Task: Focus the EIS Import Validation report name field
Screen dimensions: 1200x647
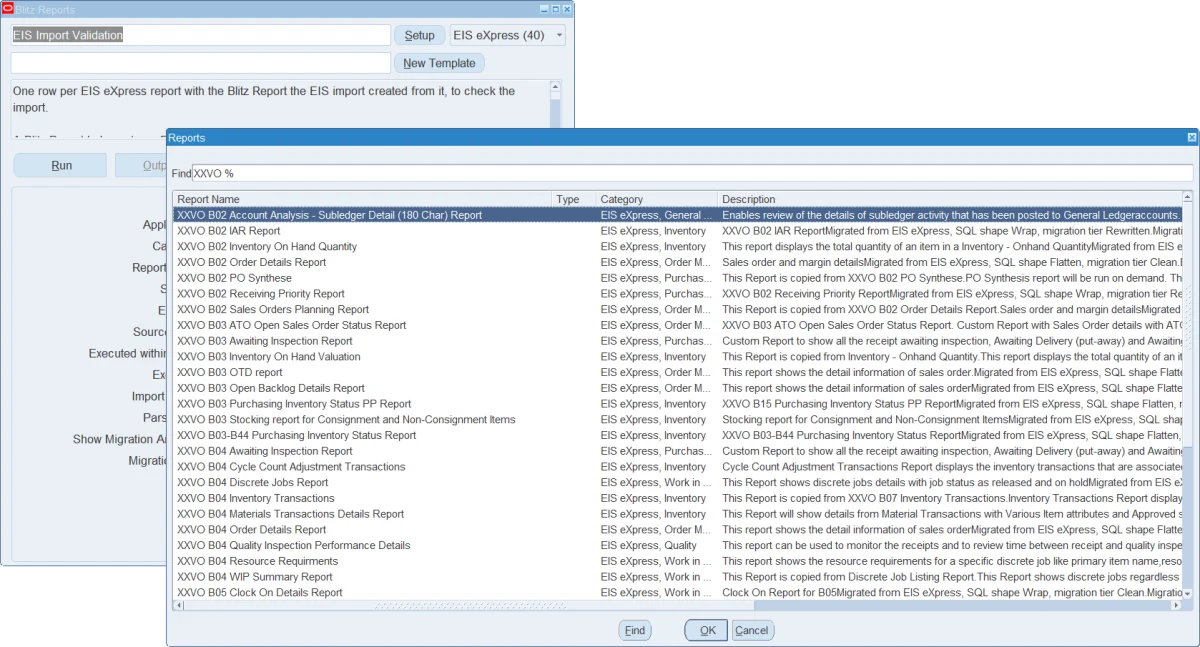Action: tap(200, 35)
